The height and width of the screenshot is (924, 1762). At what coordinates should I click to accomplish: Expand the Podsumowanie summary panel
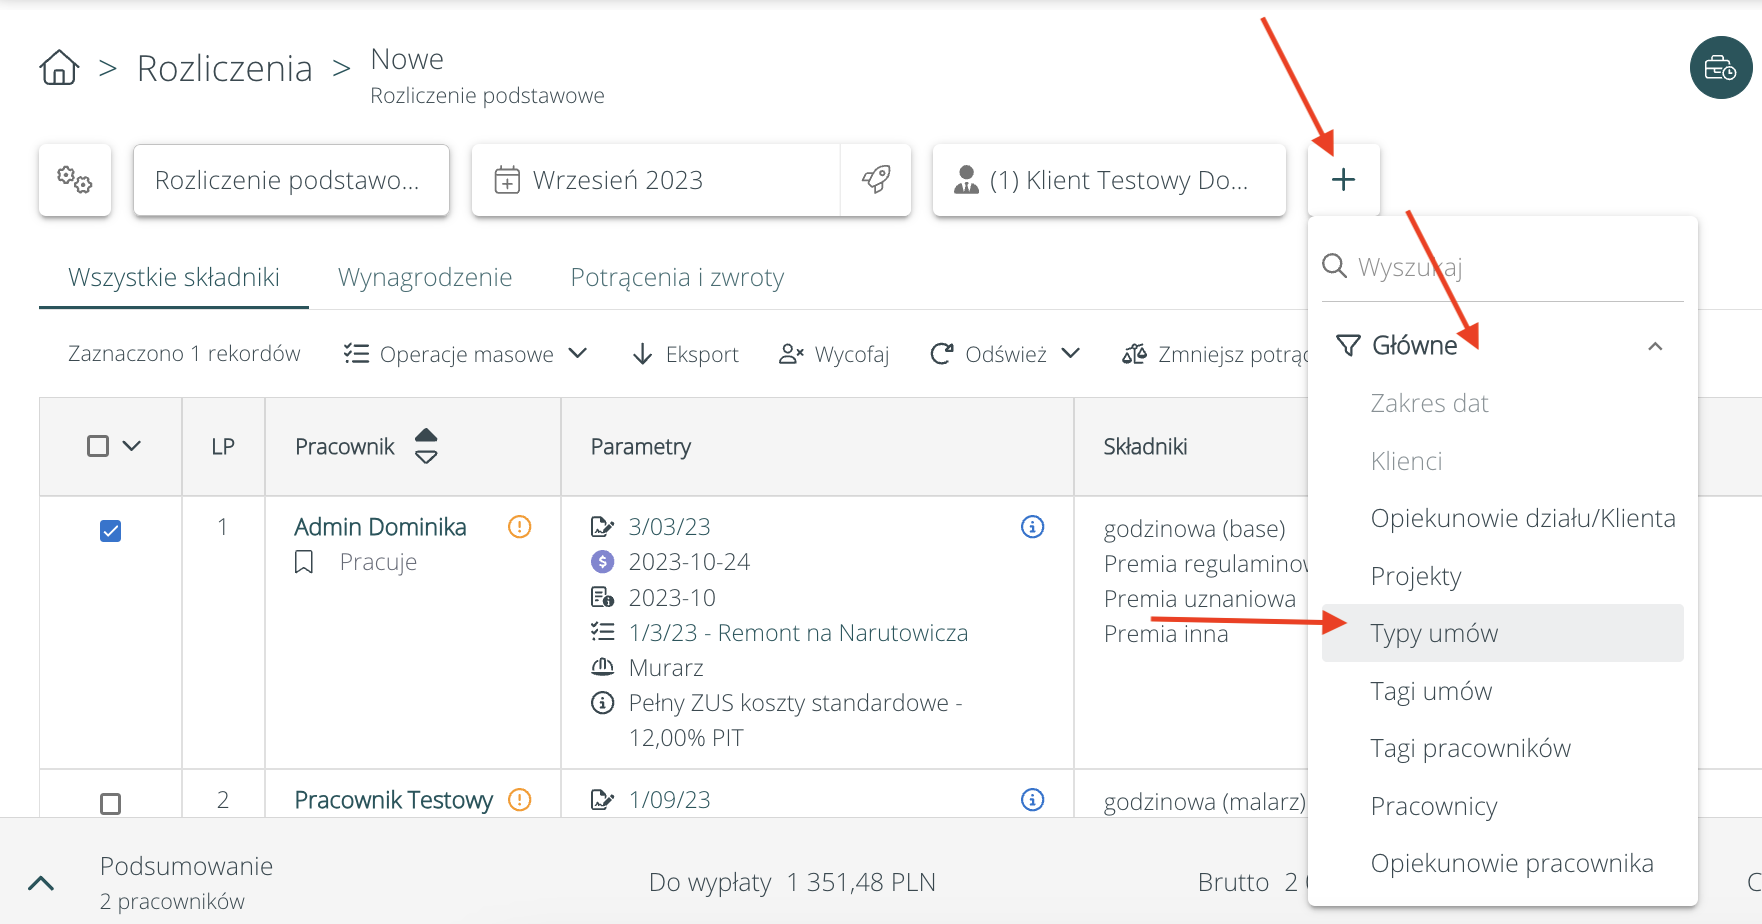tap(41, 883)
